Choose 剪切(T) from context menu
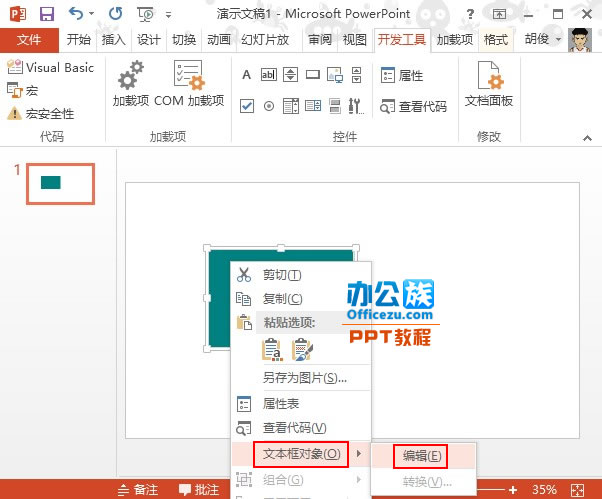The image size is (602, 499). [x=301, y=275]
